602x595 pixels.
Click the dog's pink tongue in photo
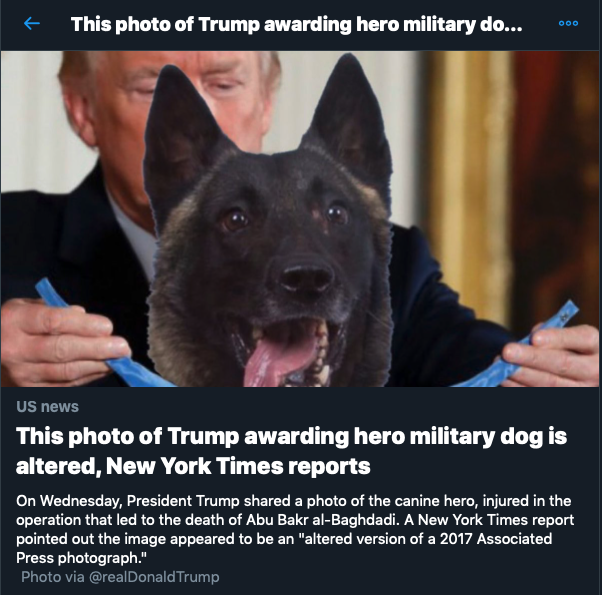(x=279, y=359)
